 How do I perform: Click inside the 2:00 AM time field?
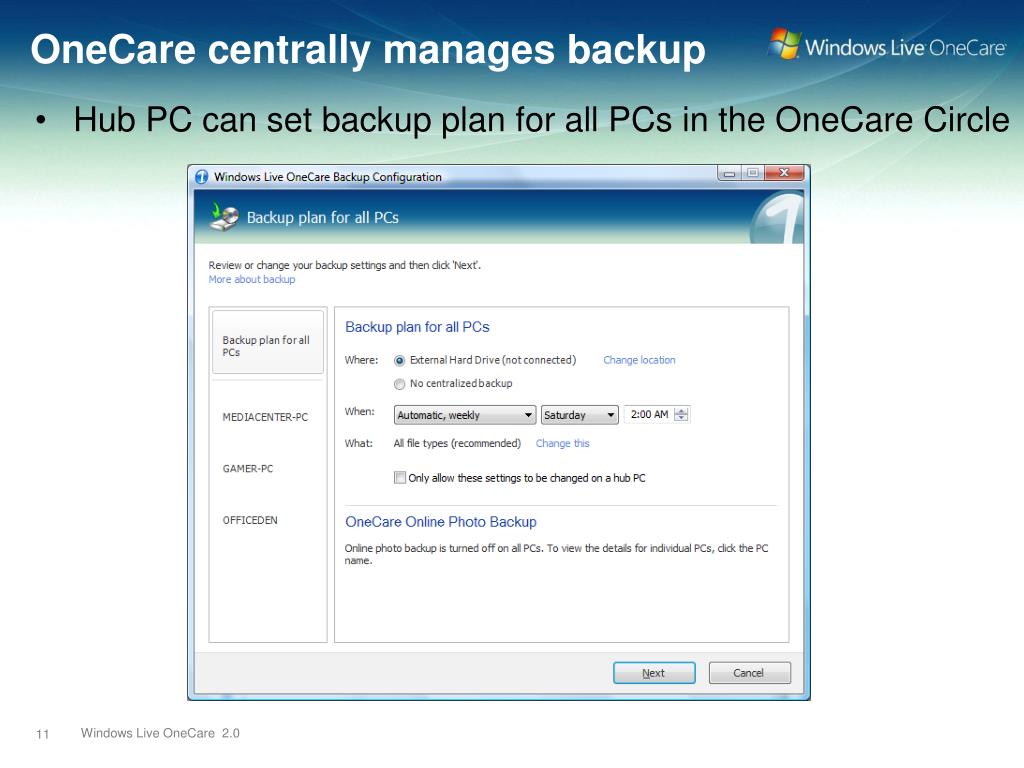tap(649, 415)
